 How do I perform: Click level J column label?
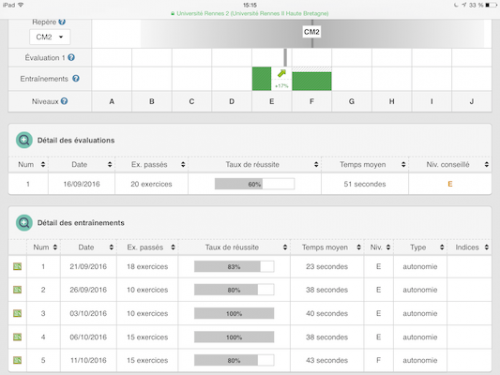pyautogui.click(x=472, y=101)
